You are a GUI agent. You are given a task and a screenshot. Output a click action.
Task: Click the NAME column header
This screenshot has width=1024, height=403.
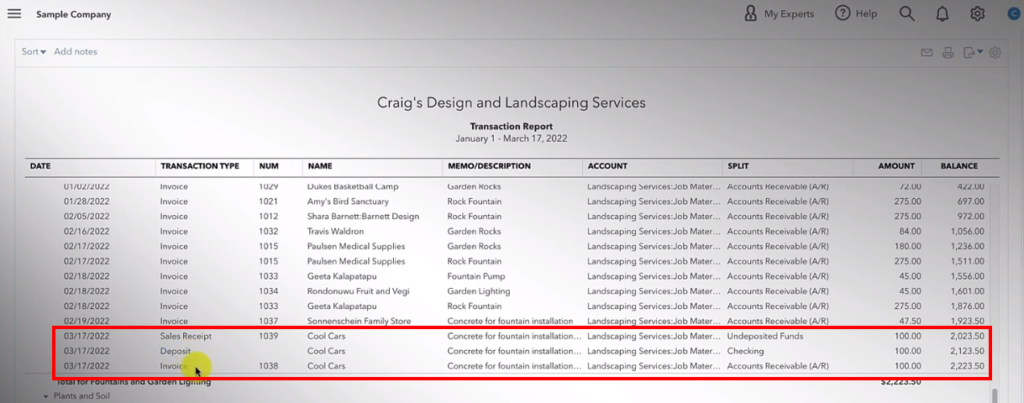(319, 167)
